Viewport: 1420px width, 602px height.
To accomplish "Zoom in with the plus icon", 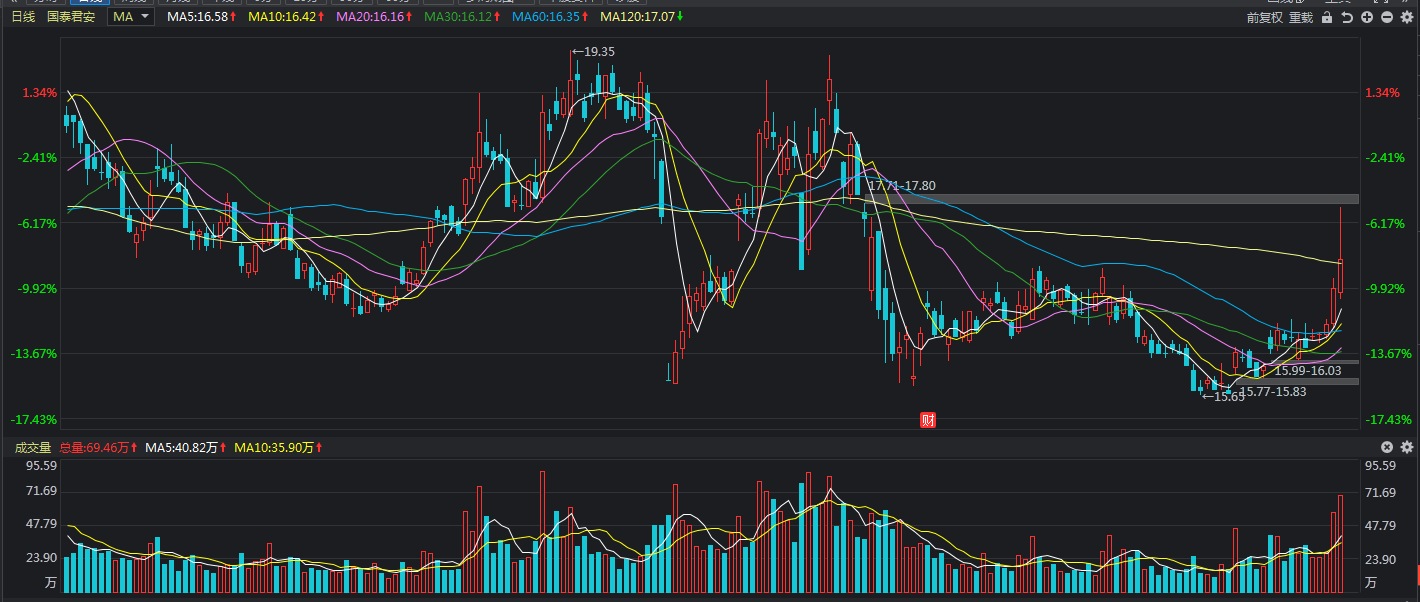I will pyautogui.click(x=1367, y=17).
